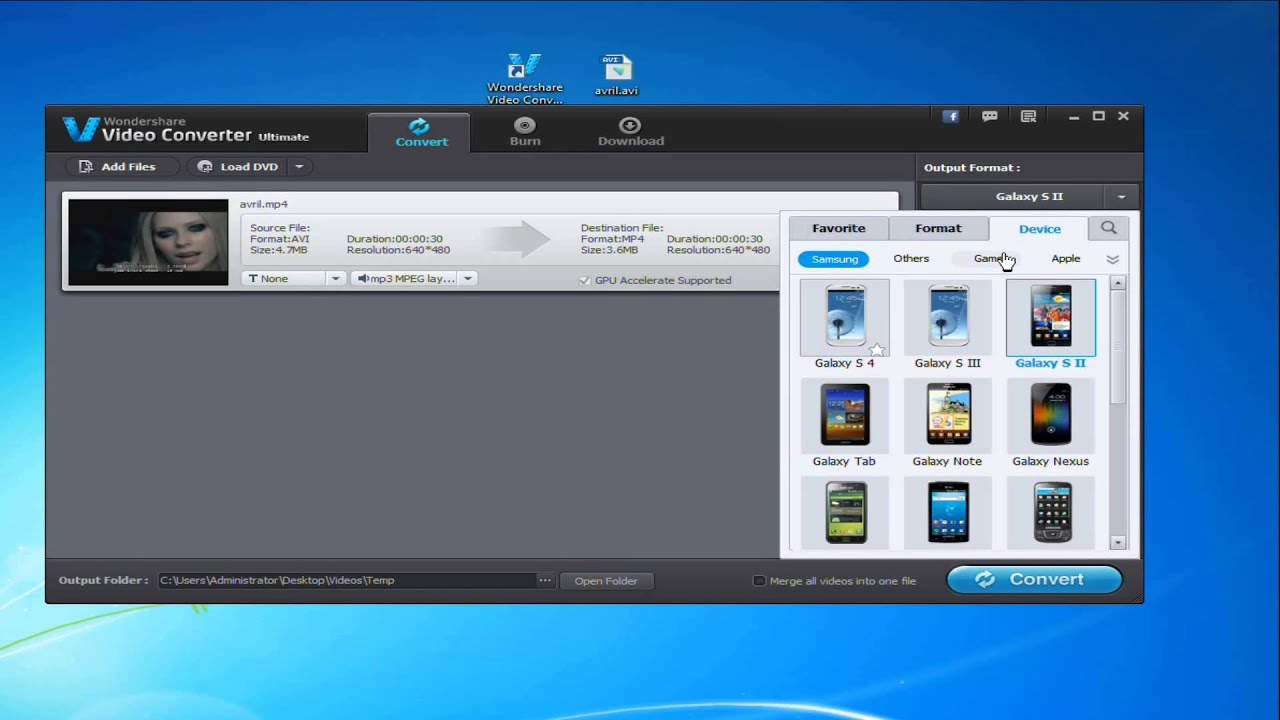Screen dimensions: 1280x720
Task: Click the search magnifier in format panel
Action: coord(1109,228)
